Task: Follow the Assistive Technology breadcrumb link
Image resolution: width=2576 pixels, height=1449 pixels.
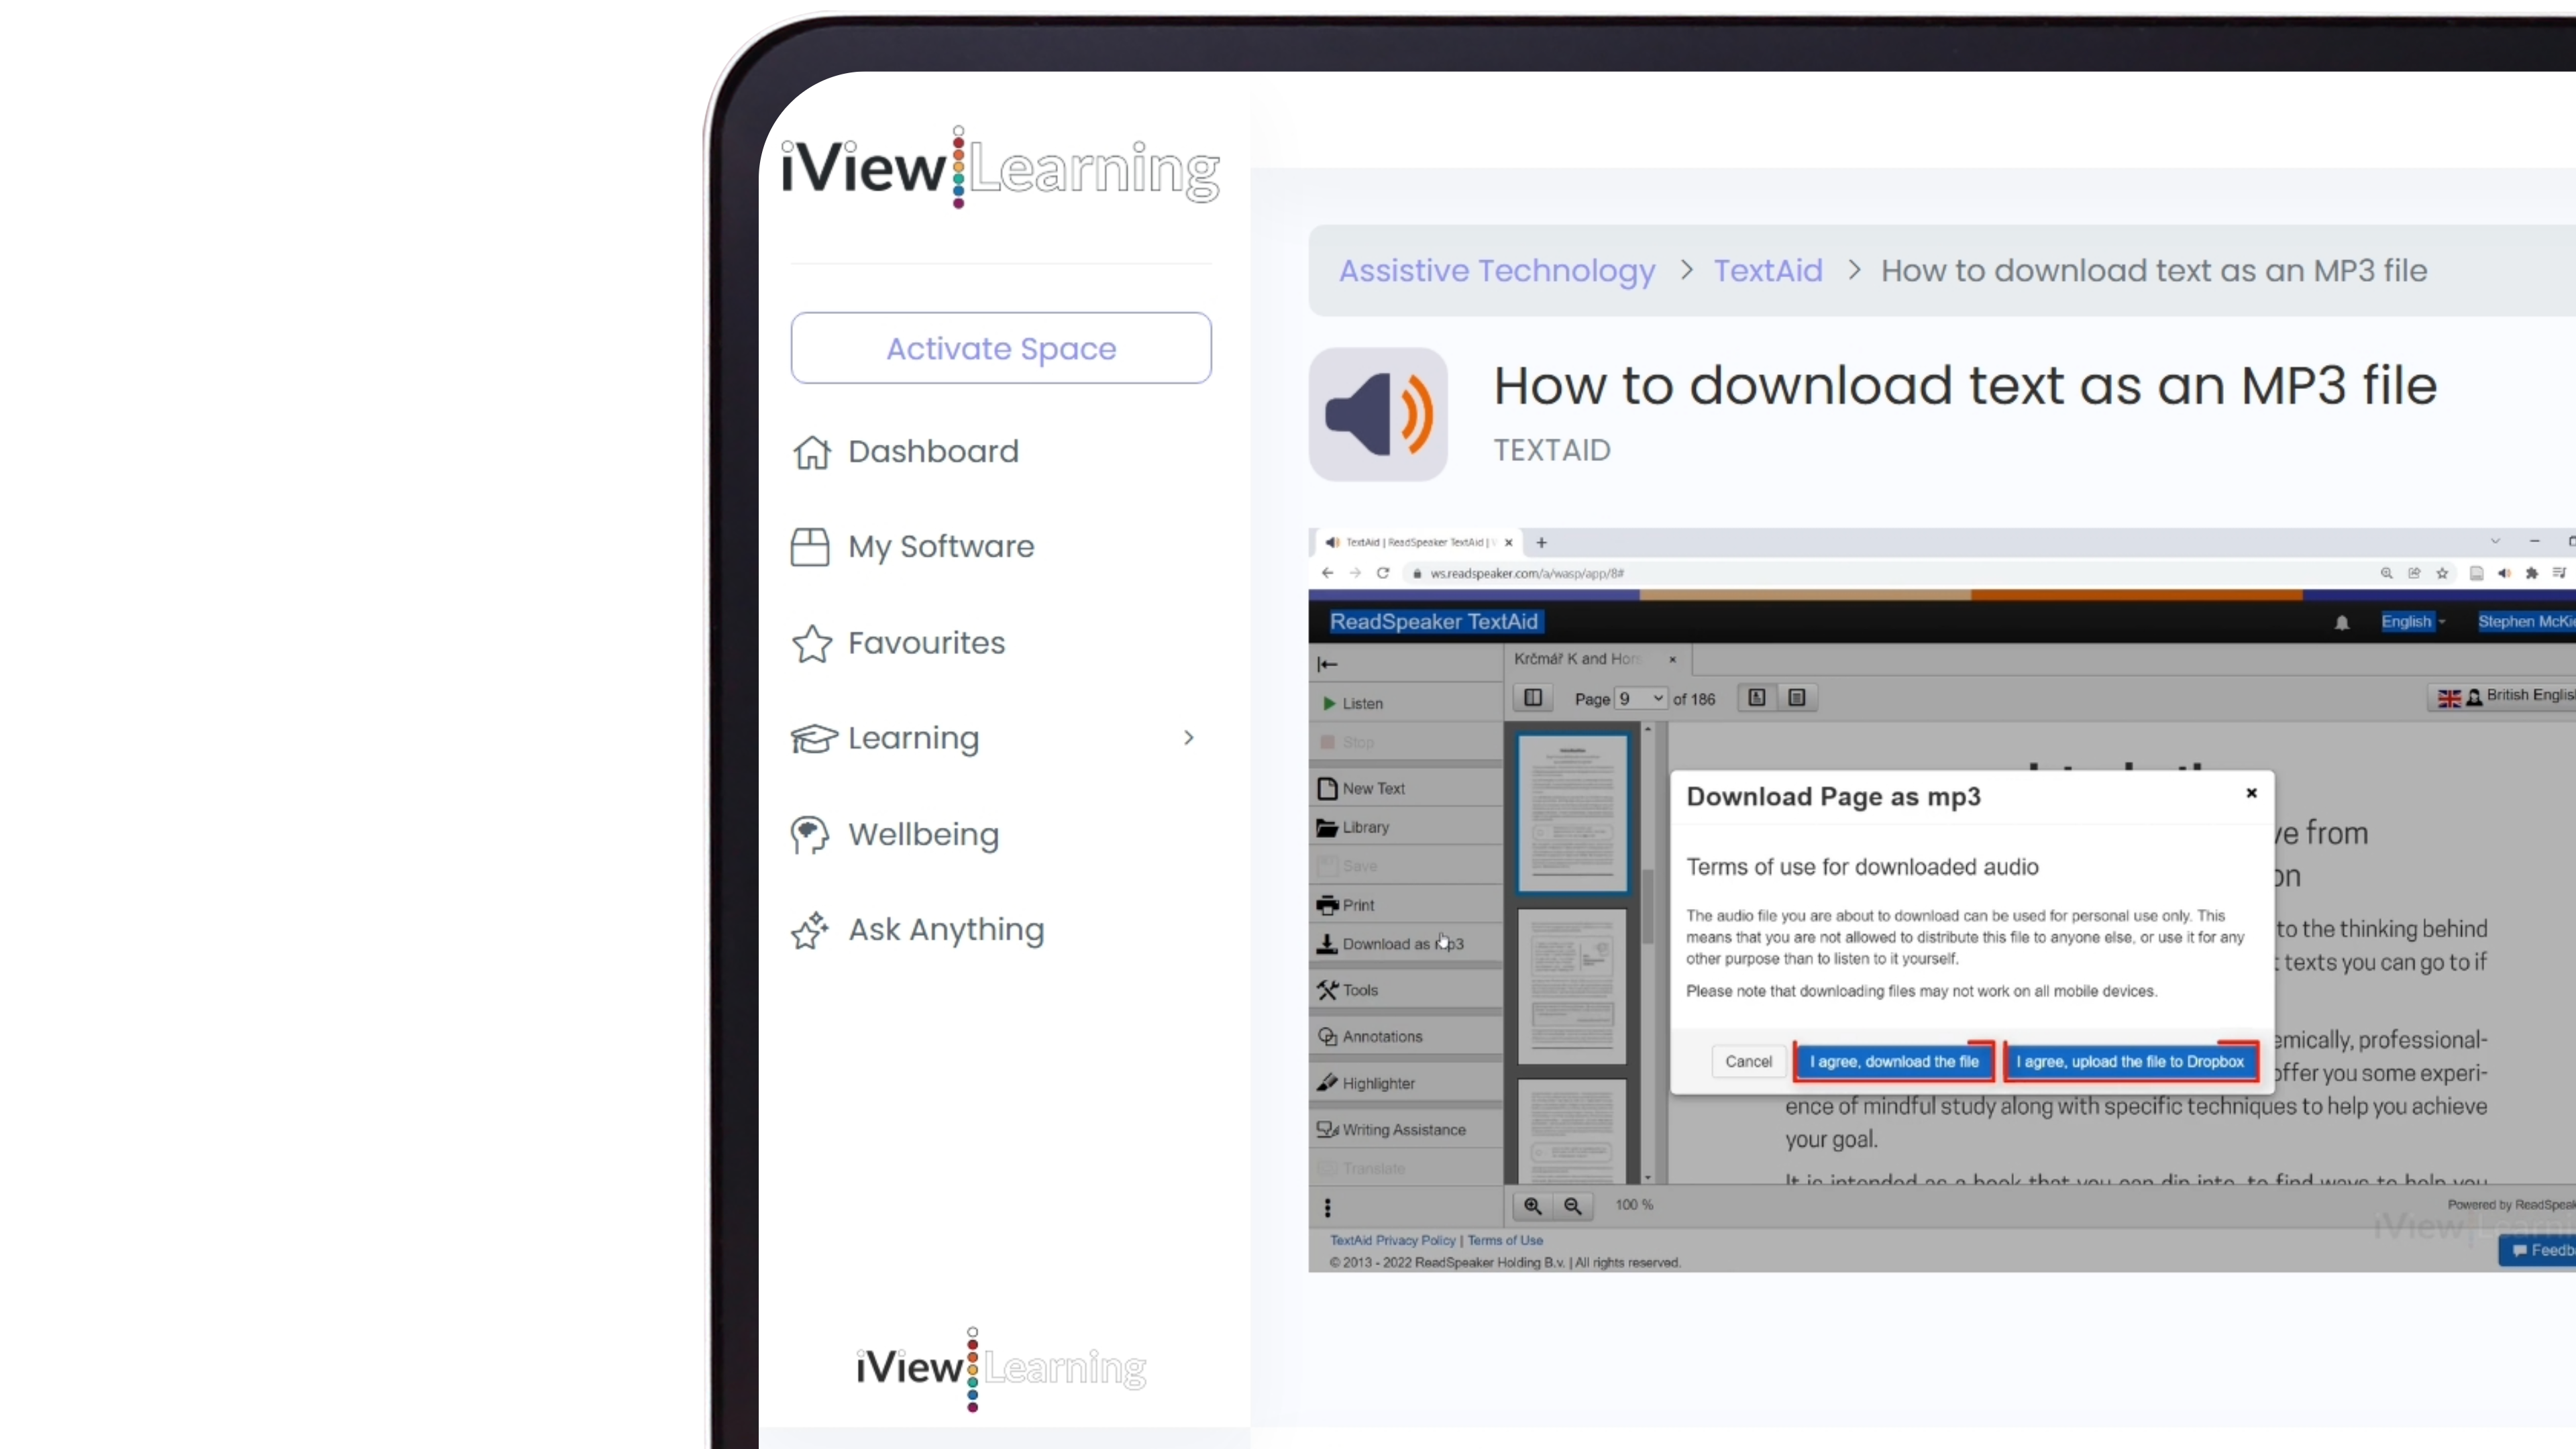Action: 1497,271
